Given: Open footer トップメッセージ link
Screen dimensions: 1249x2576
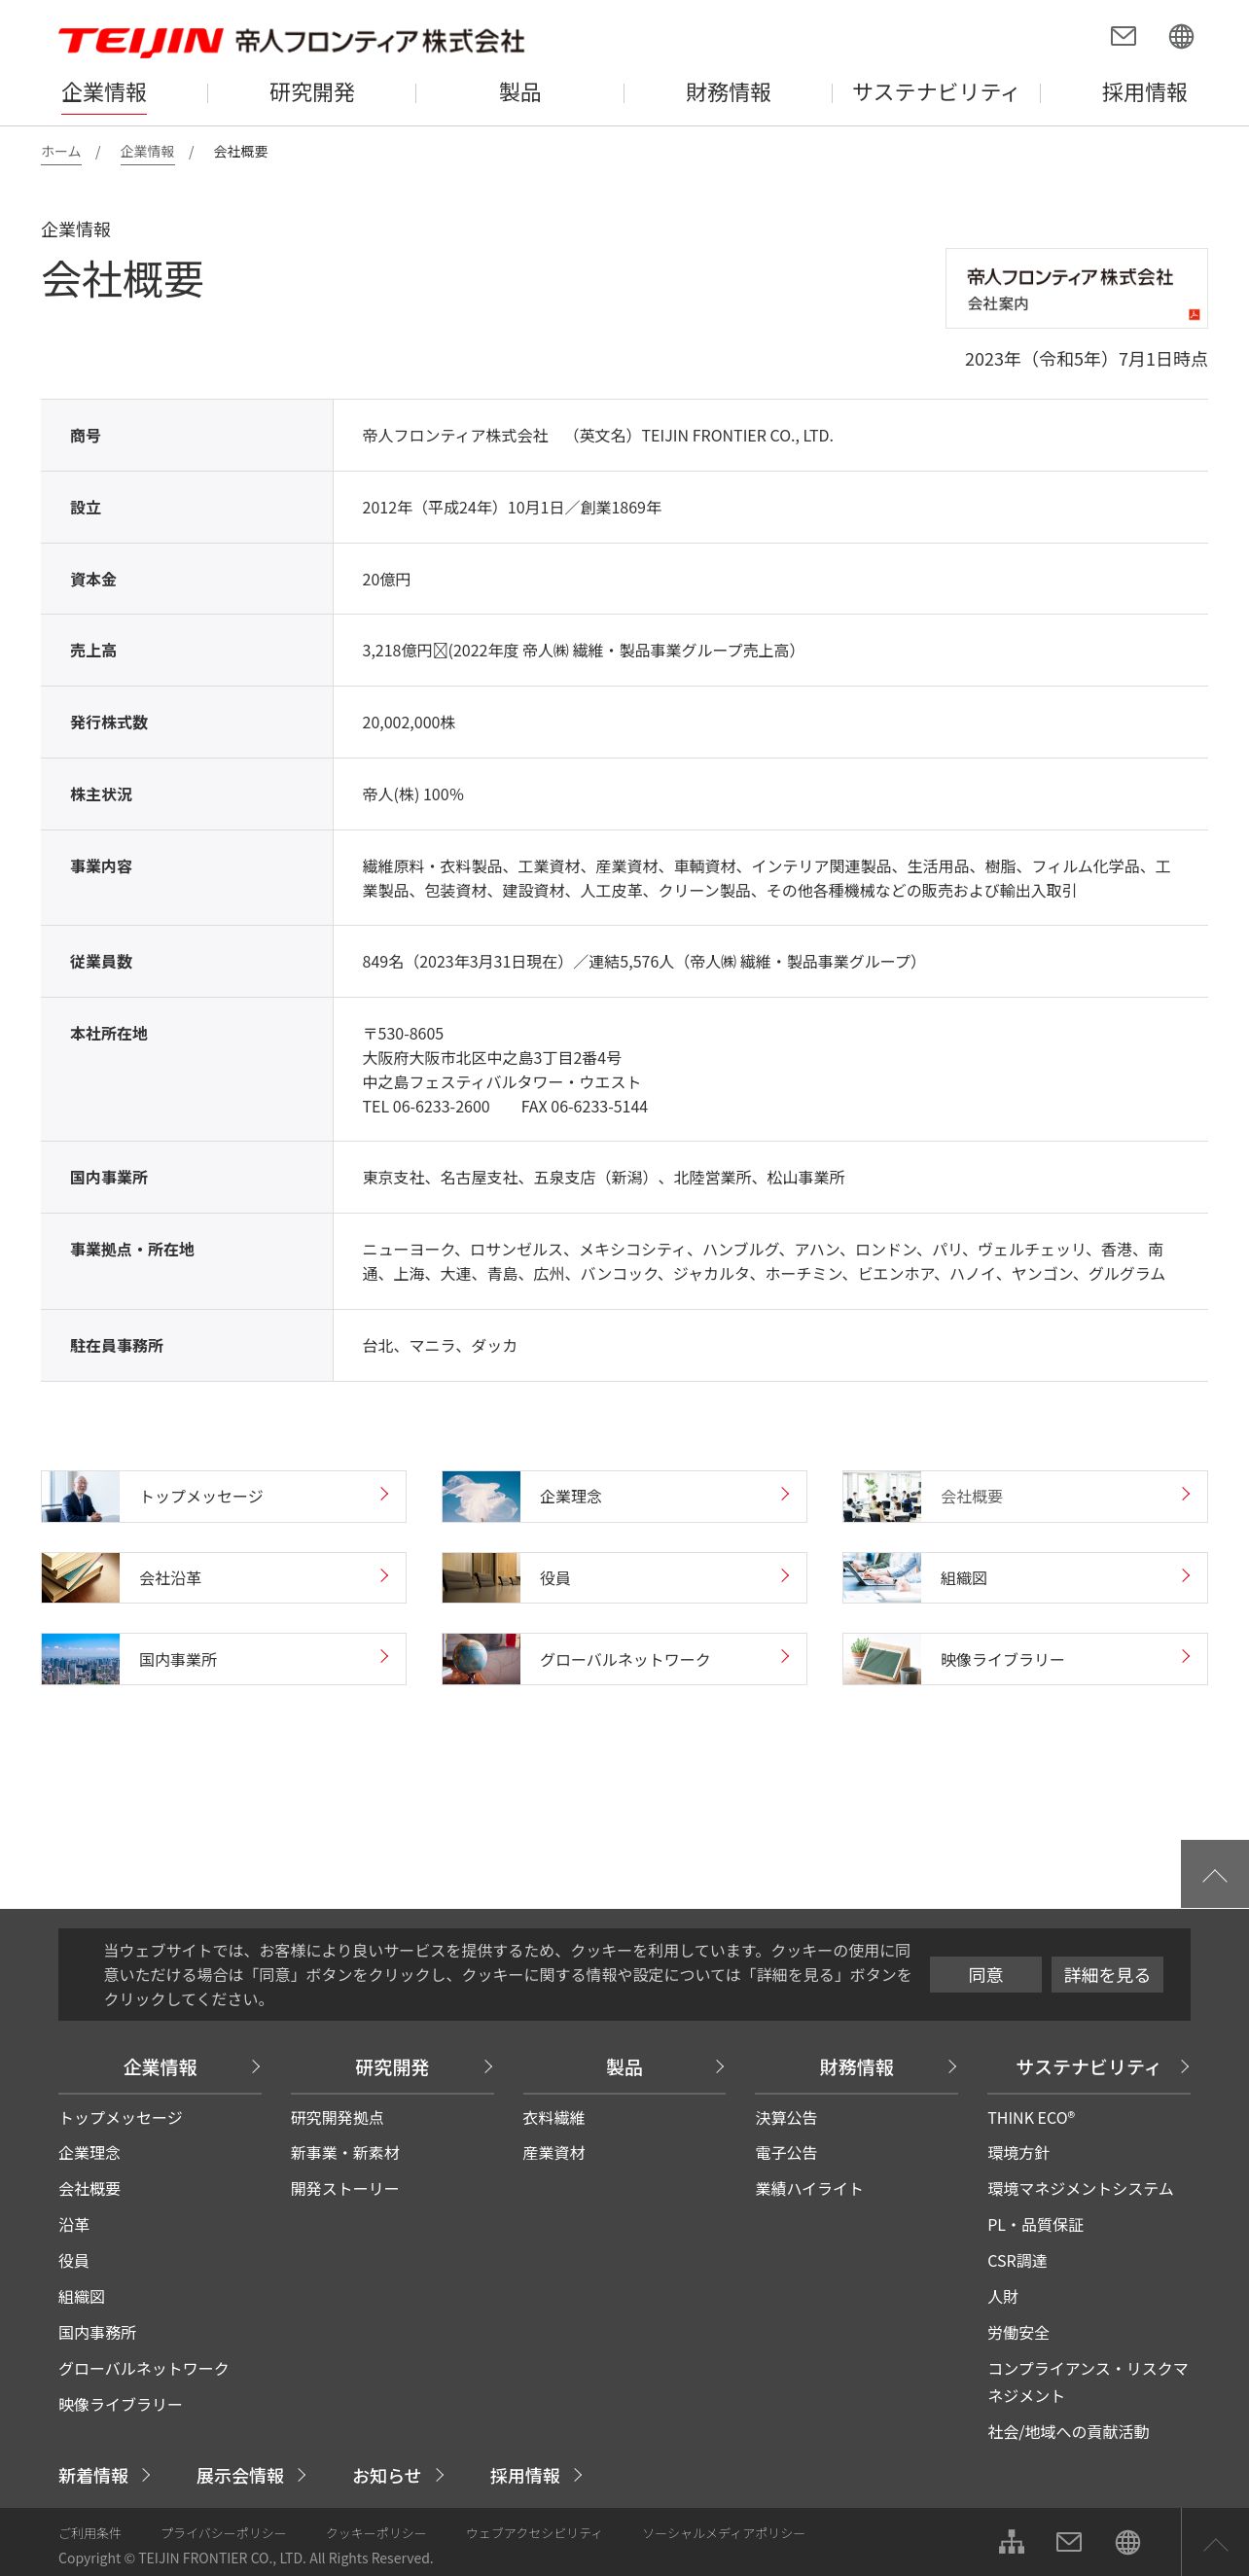Looking at the screenshot, I should (120, 2118).
